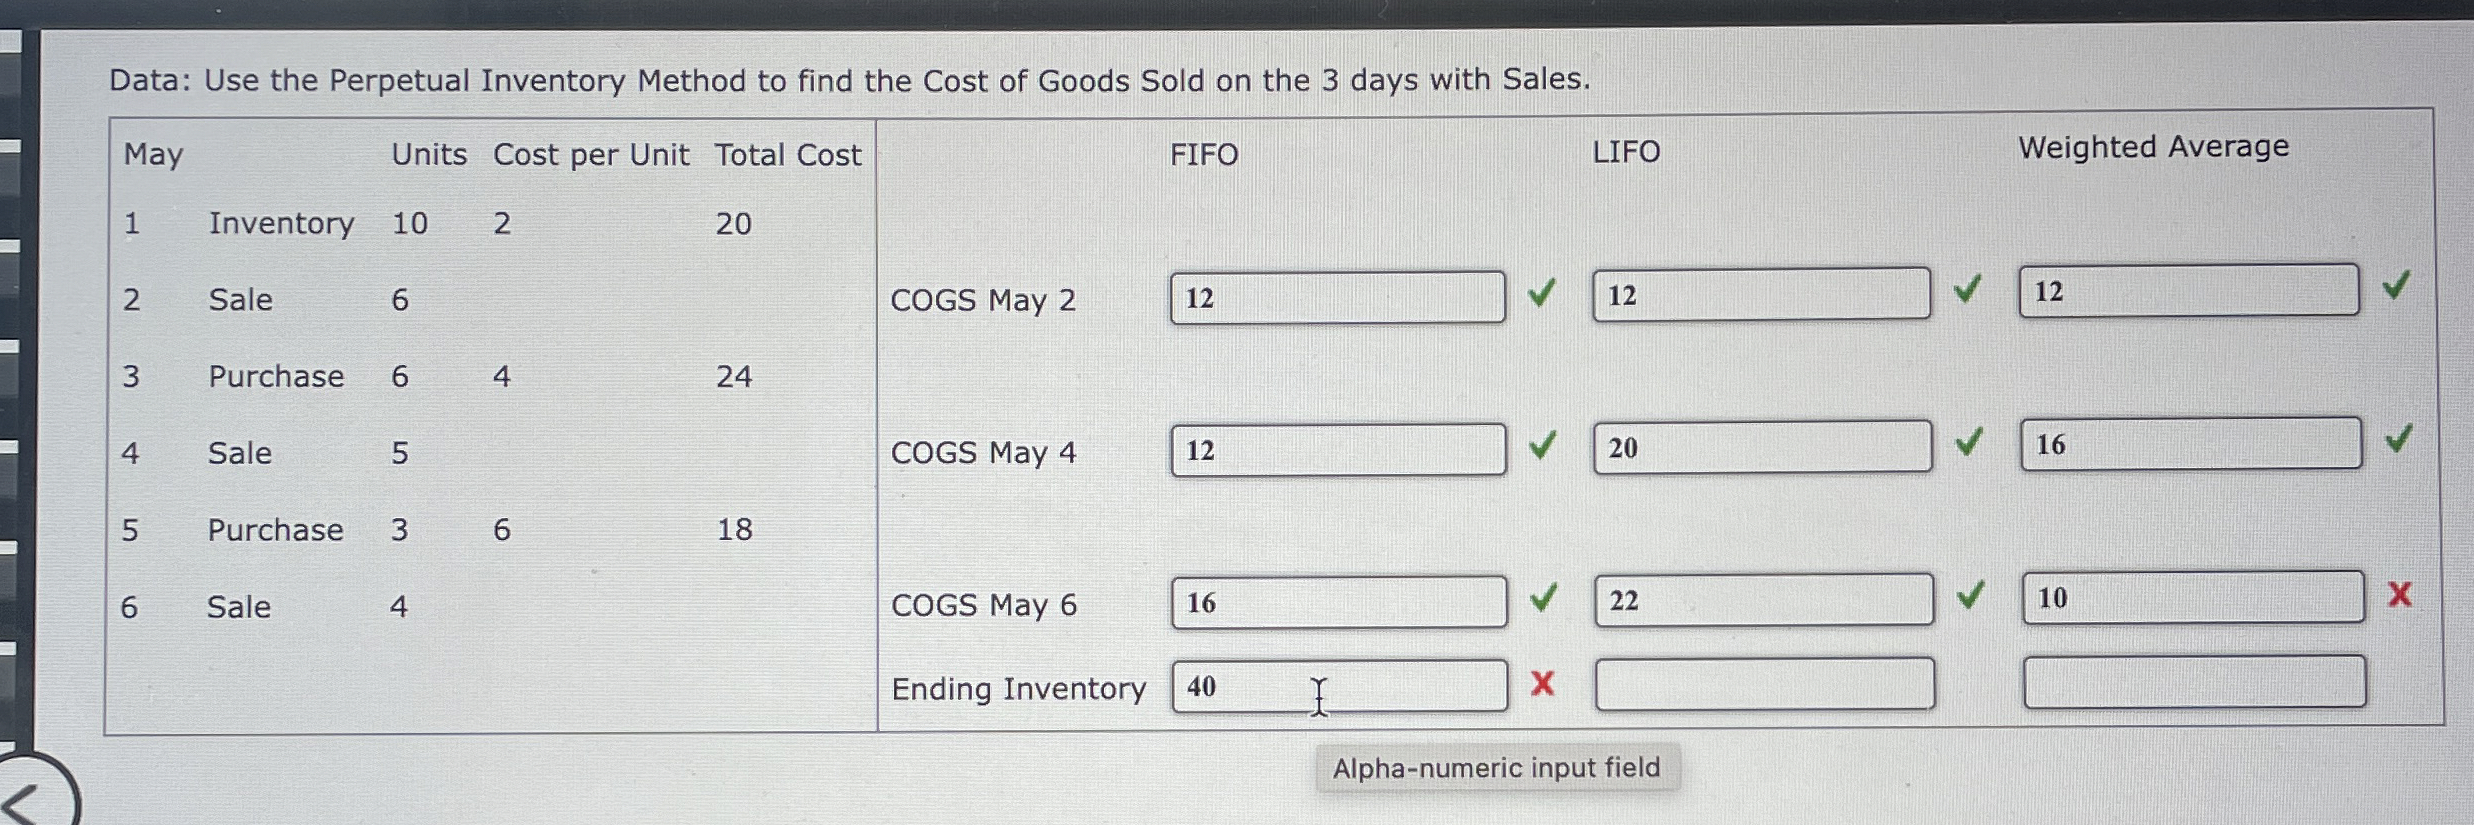This screenshot has height=825, width=2474.
Task: Click the FIFO column header
Action: (x=1203, y=153)
